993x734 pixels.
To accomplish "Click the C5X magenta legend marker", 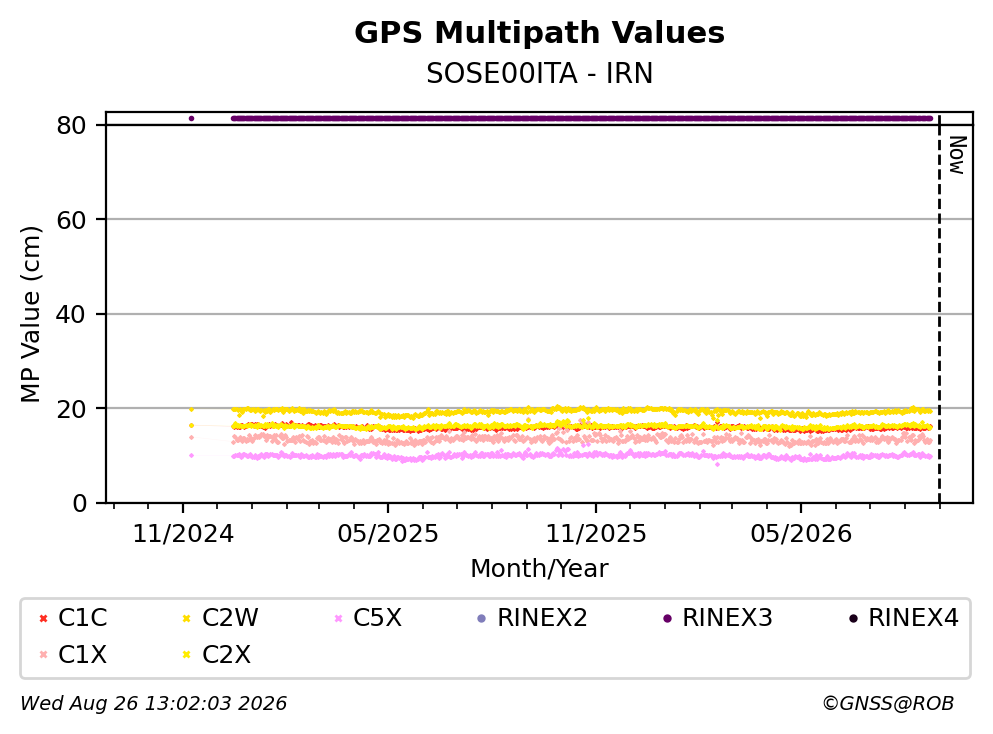I will 338,618.
